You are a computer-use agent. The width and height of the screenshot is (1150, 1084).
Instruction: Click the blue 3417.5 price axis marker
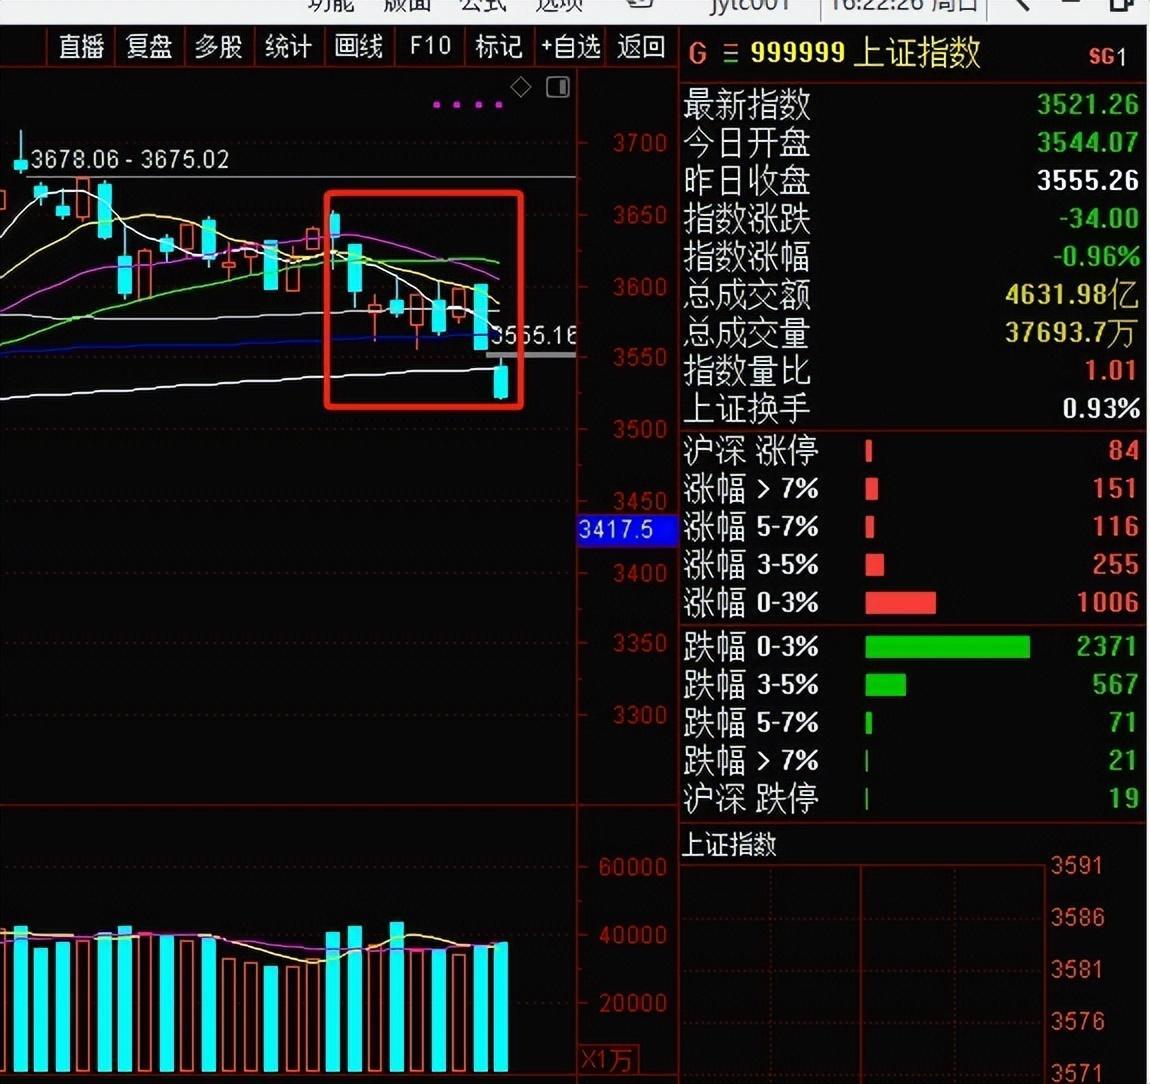(616, 529)
